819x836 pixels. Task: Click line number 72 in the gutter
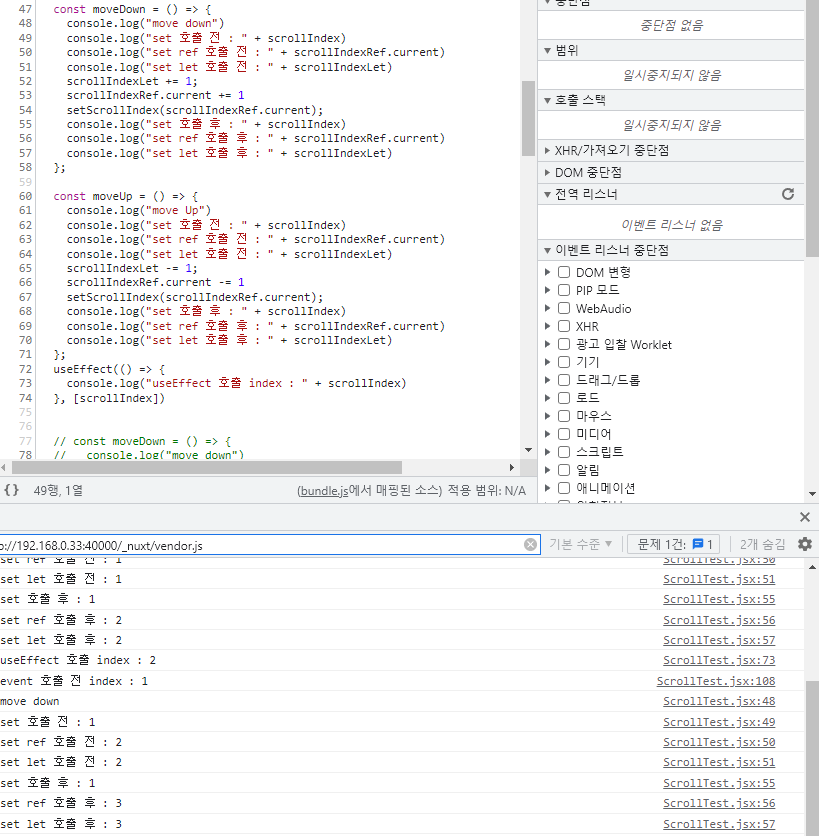point(25,369)
